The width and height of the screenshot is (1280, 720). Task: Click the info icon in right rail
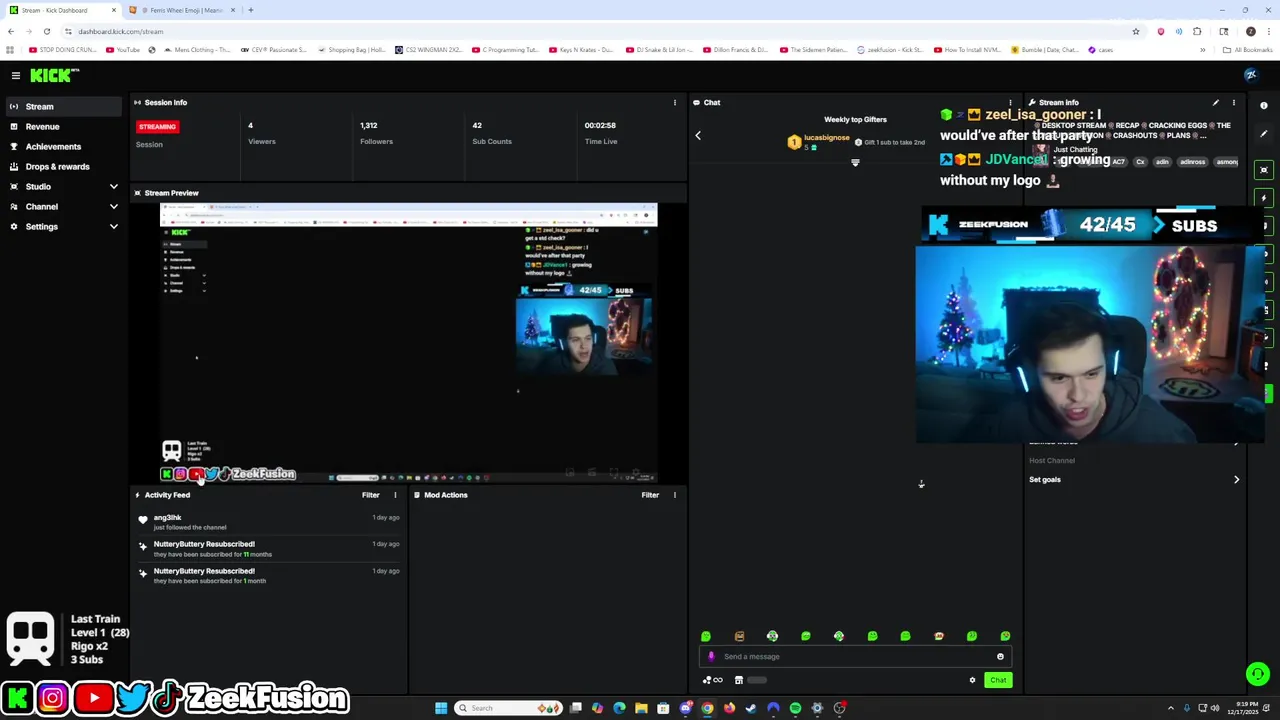(x=1264, y=105)
